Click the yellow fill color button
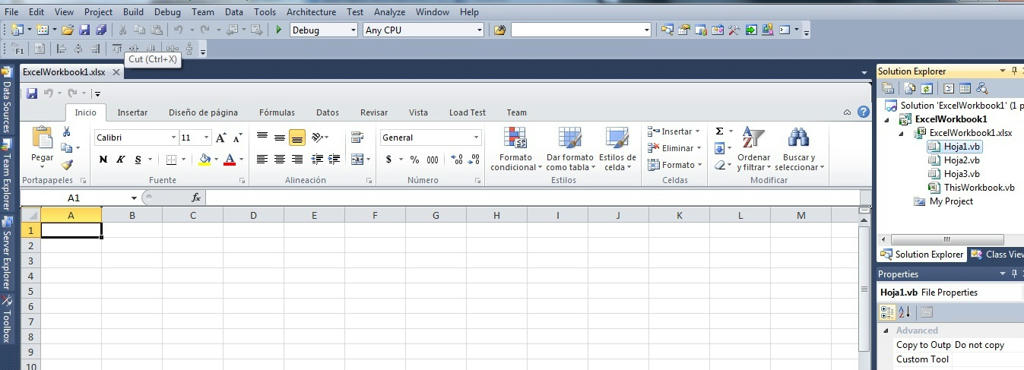The height and width of the screenshot is (370, 1024). (204, 159)
